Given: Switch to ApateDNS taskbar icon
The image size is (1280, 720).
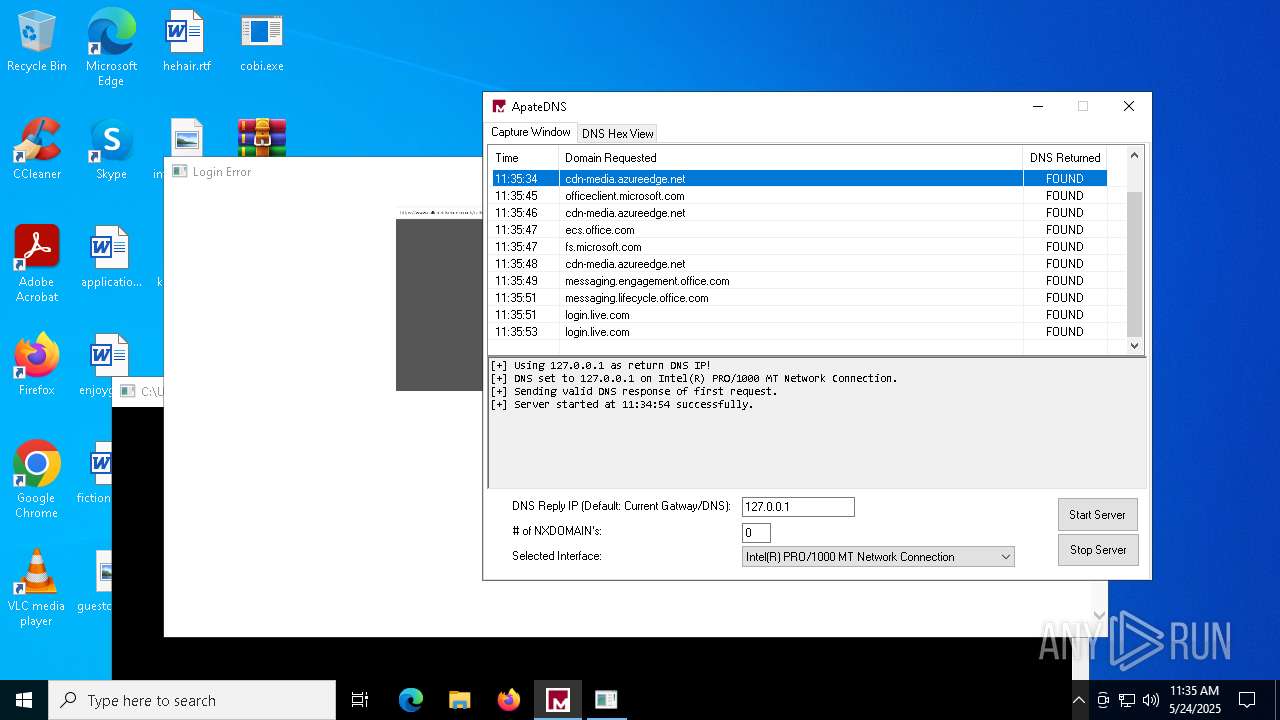Looking at the screenshot, I should click(557, 700).
